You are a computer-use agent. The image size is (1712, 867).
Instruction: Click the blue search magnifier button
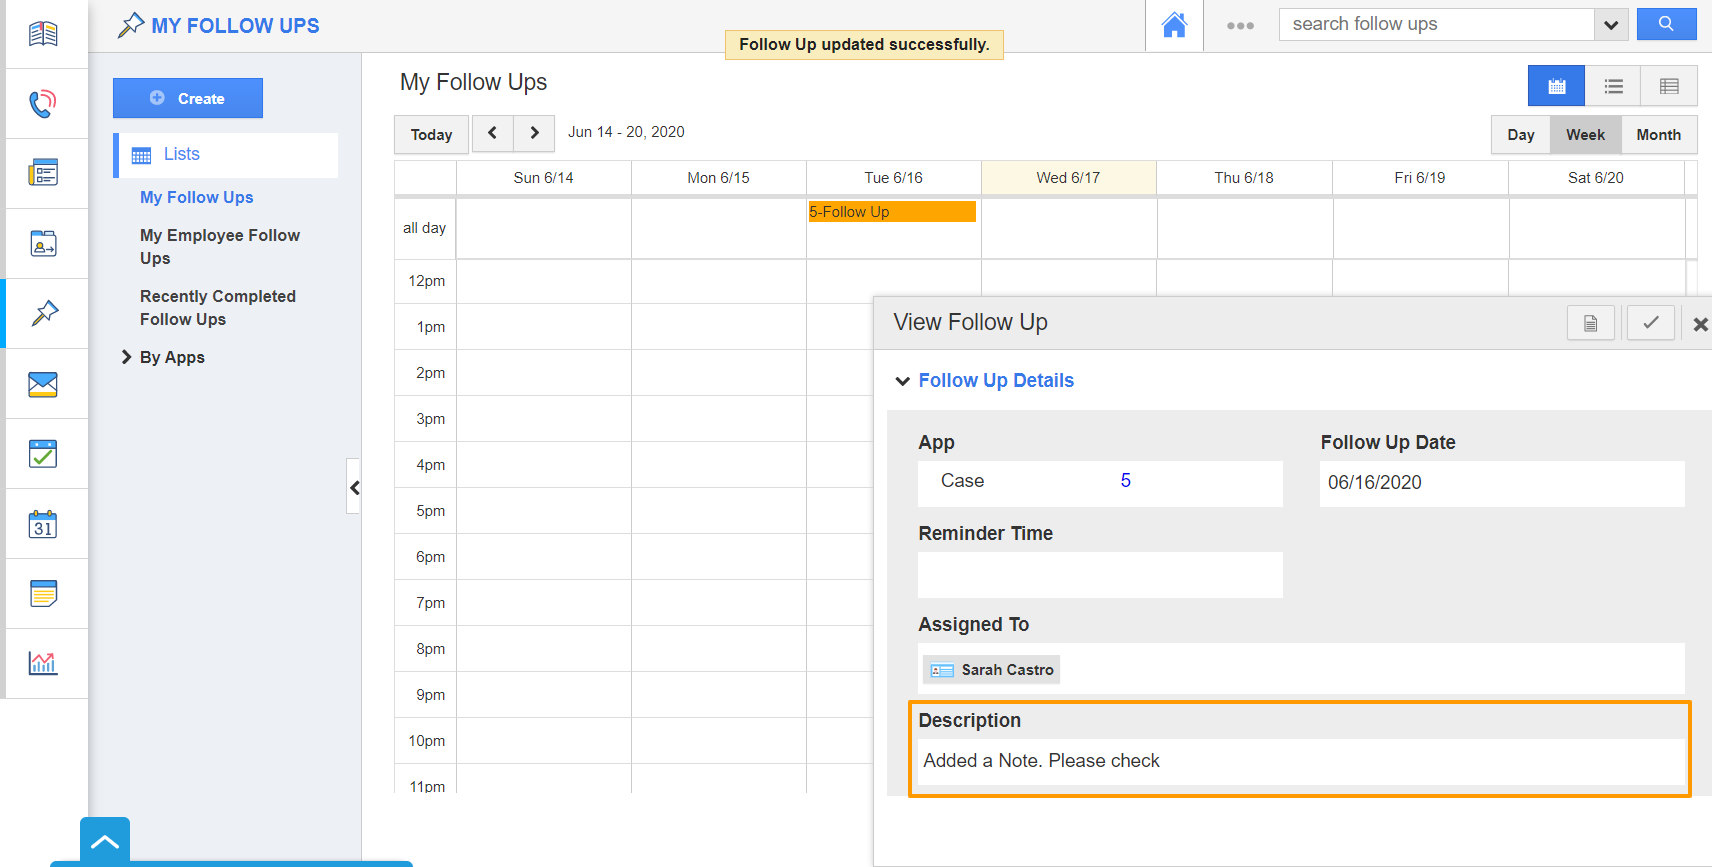1666,24
